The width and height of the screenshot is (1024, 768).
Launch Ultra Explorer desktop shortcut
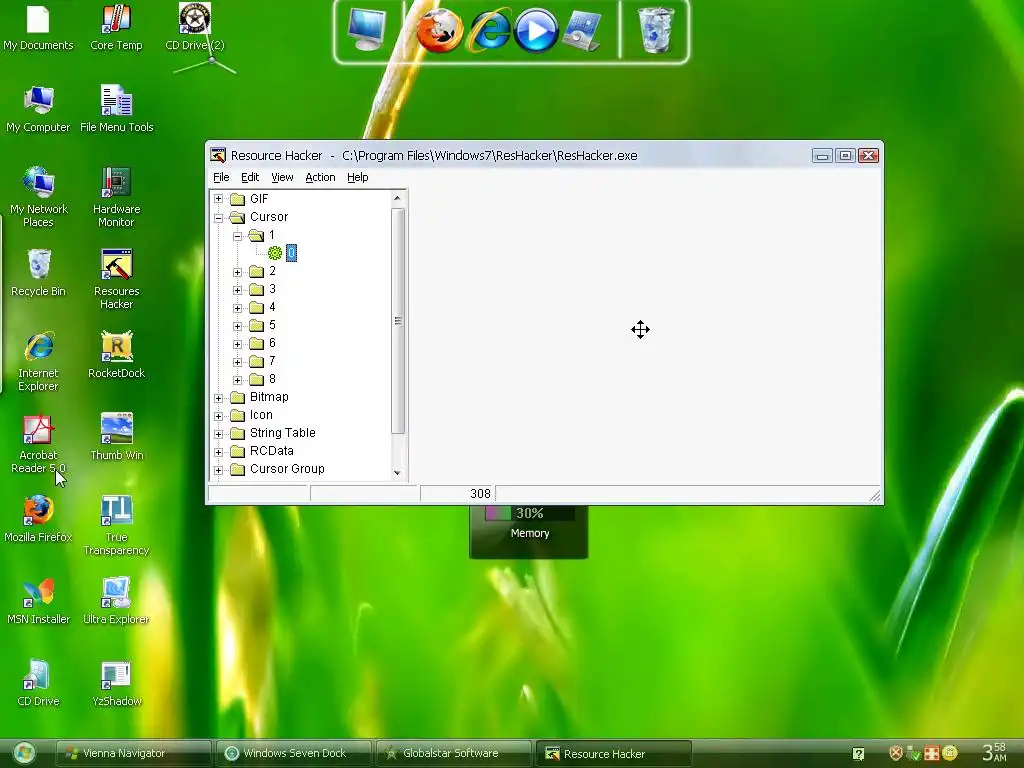tap(116, 602)
